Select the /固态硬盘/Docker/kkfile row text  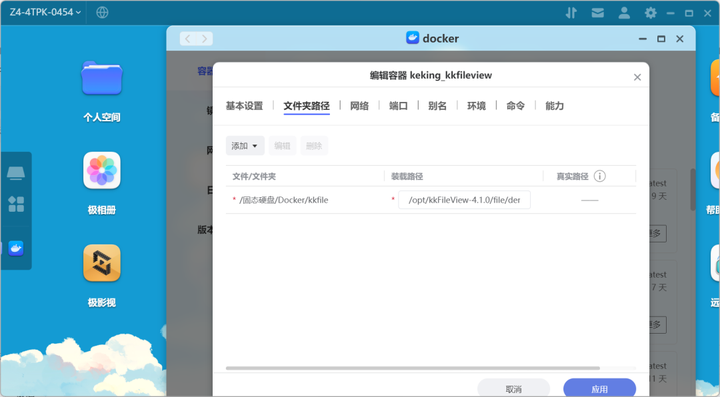(284, 200)
